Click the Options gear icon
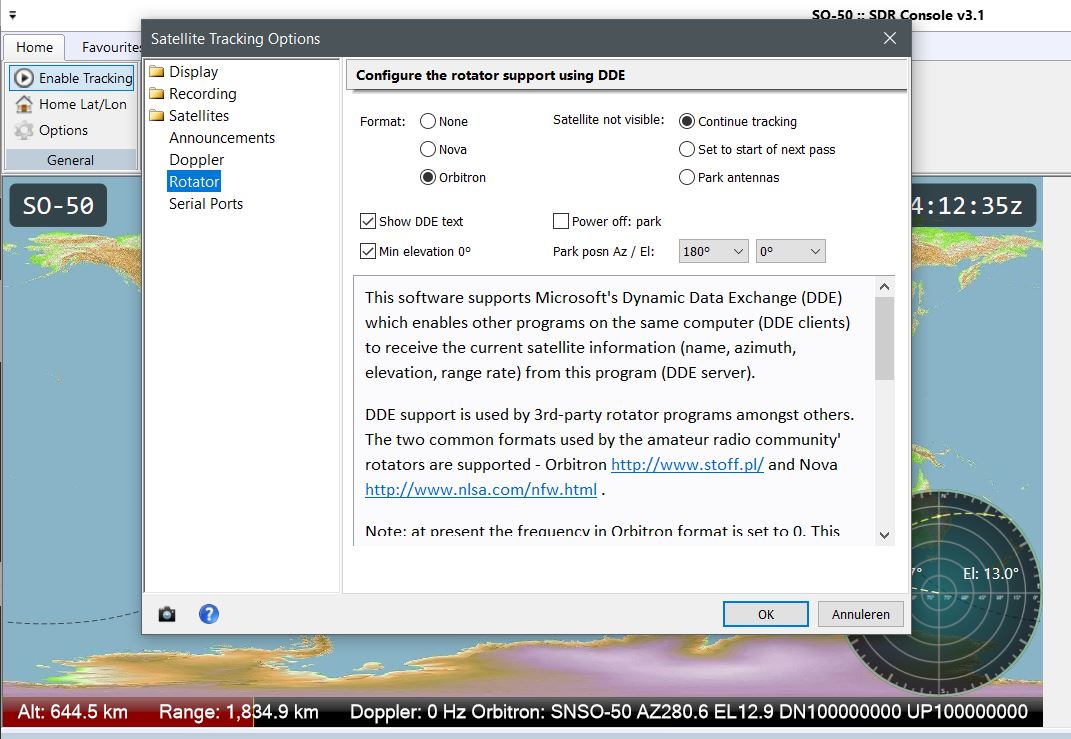The height and width of the screenshot is (739, 1071). tap(23, 130)
